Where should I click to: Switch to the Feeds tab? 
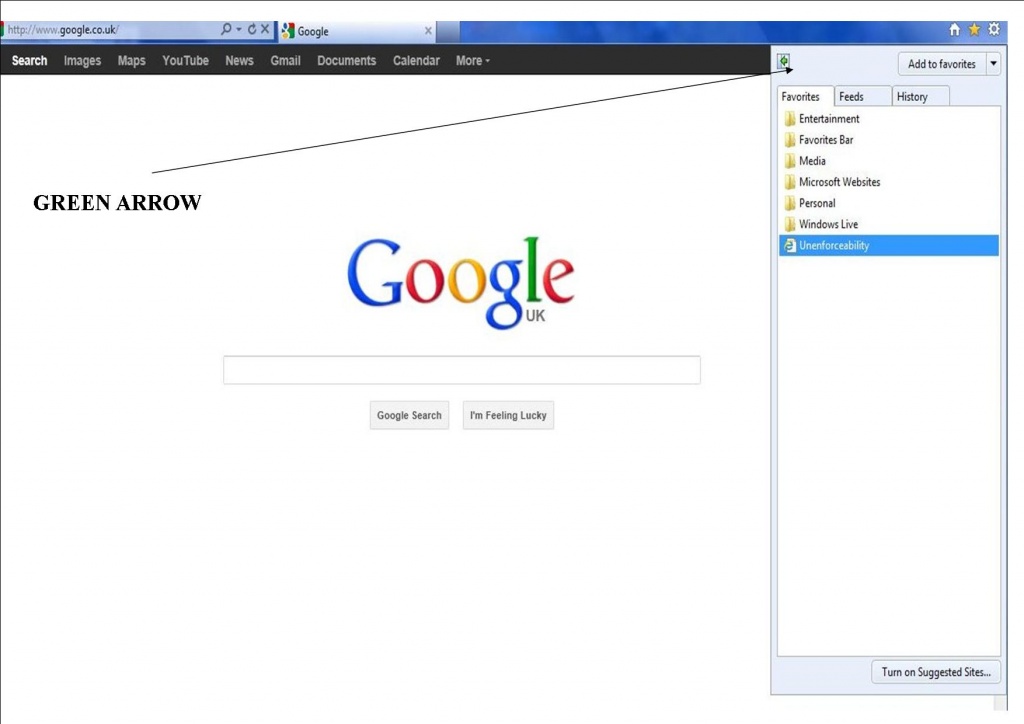(x=851, y=97)
